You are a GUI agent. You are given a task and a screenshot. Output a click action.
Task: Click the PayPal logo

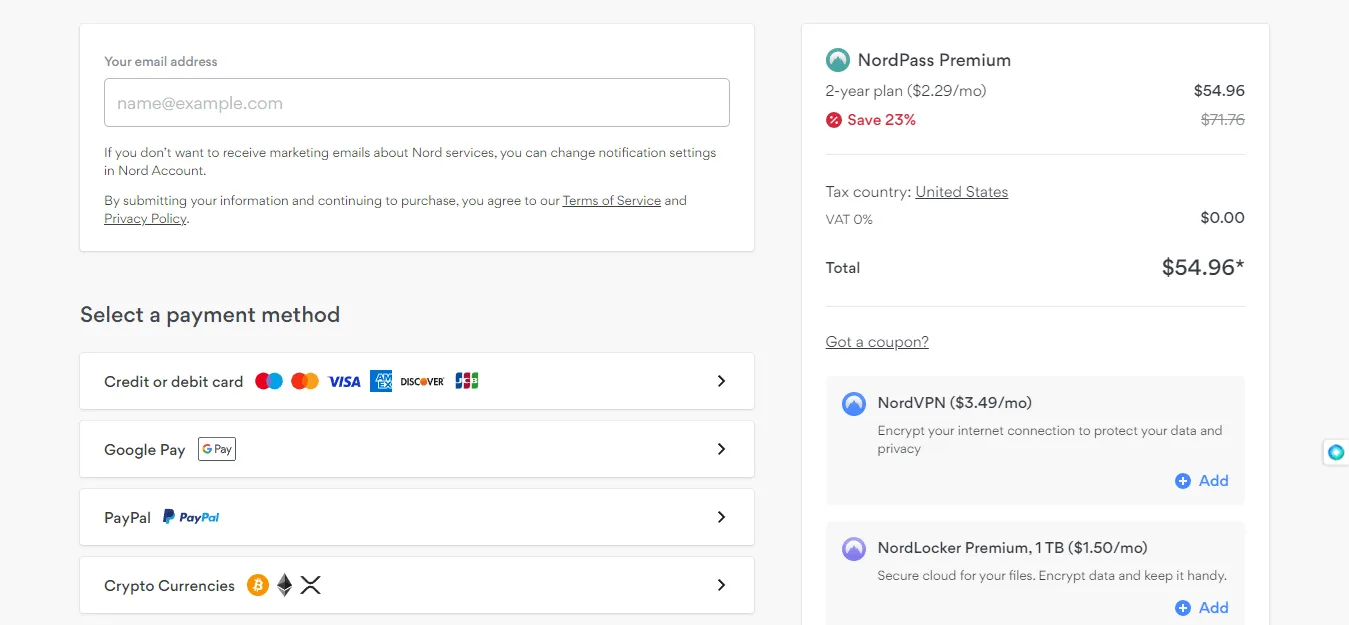coord(191,517)
